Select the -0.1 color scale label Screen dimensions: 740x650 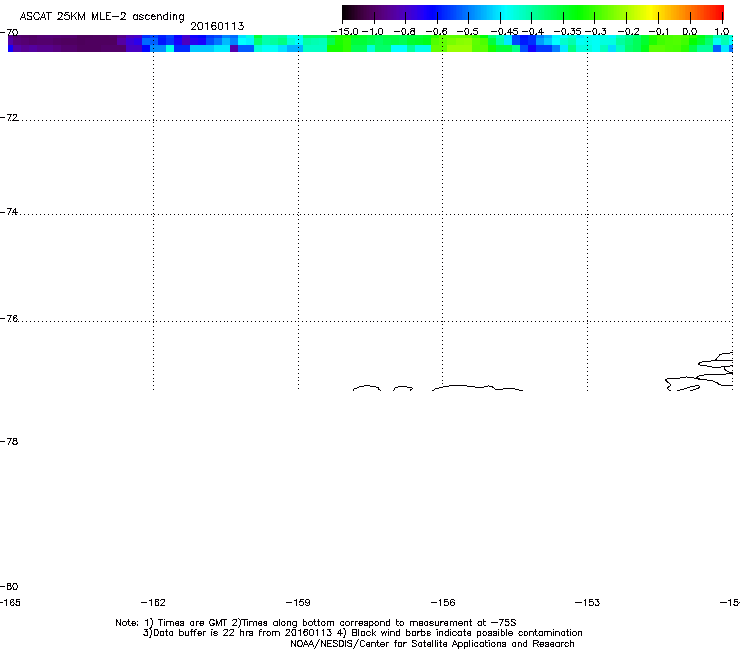(x=659, y=32)
